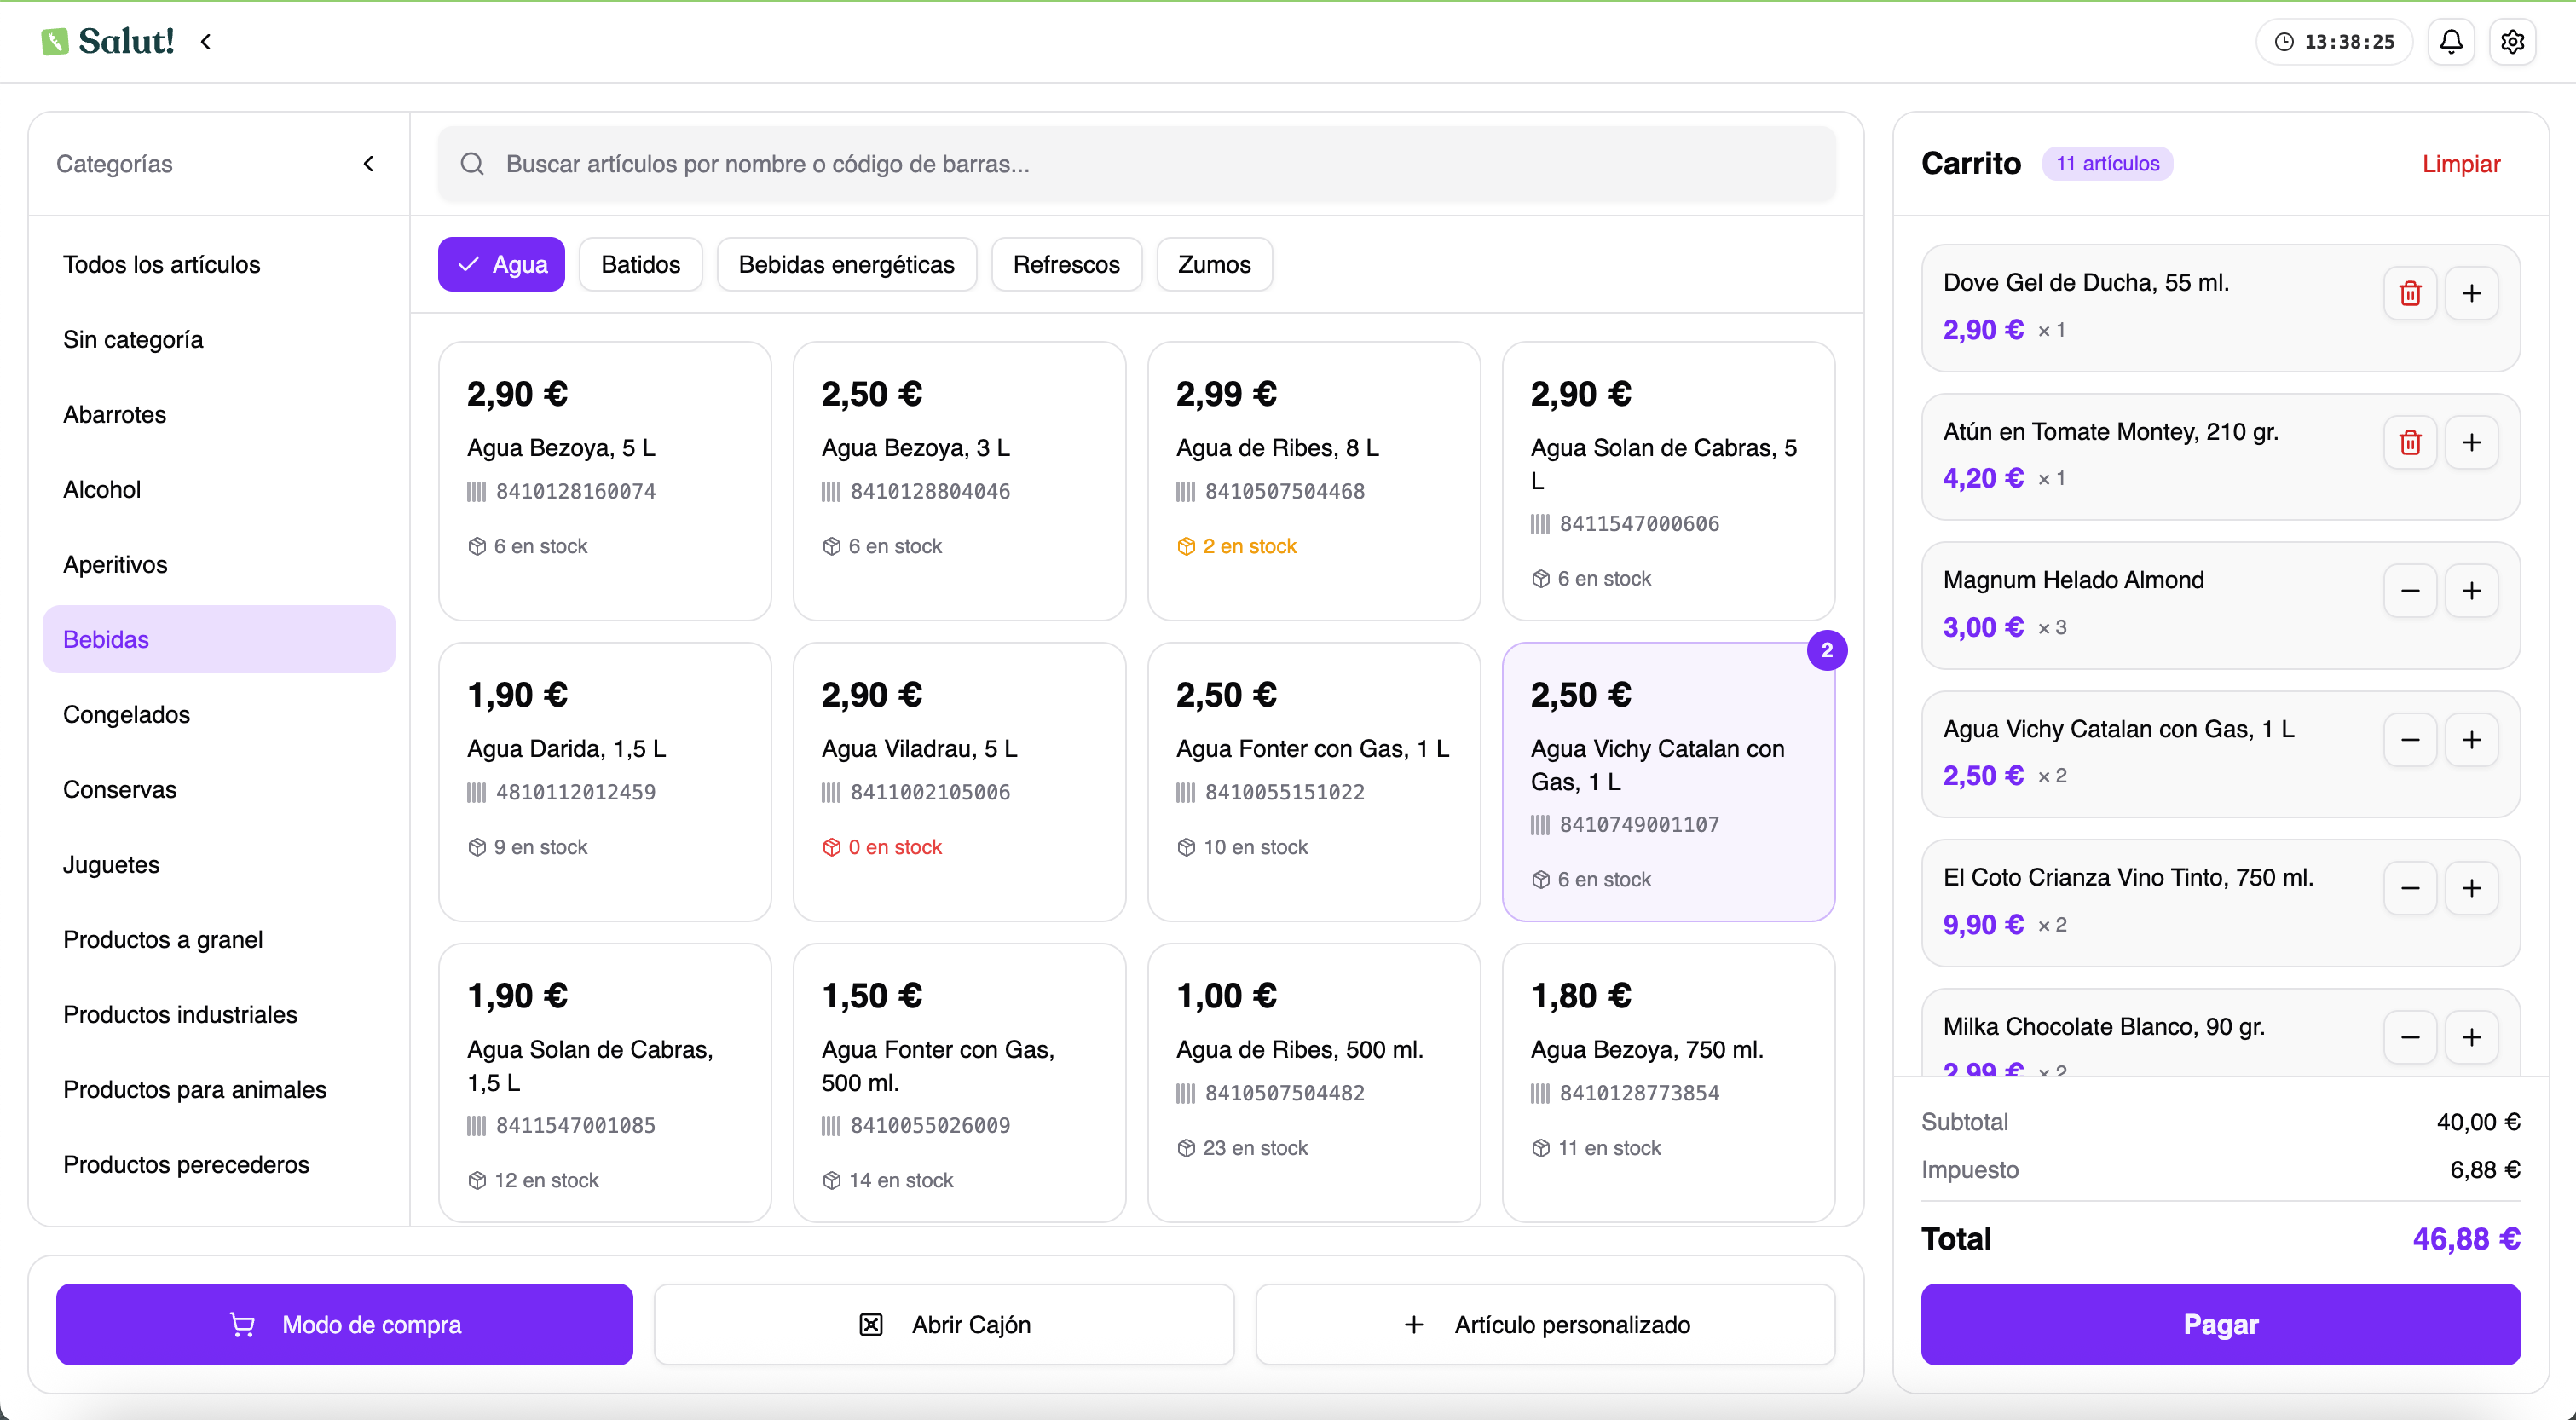
Task: Focus the article search field
Action: coord(1136,164)
